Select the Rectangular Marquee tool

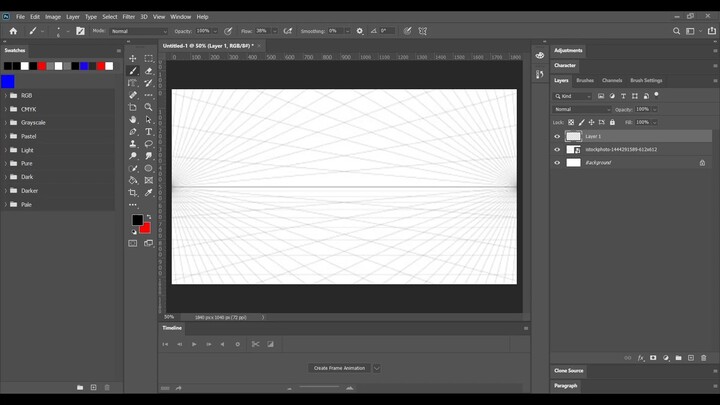tap(149, 59)
